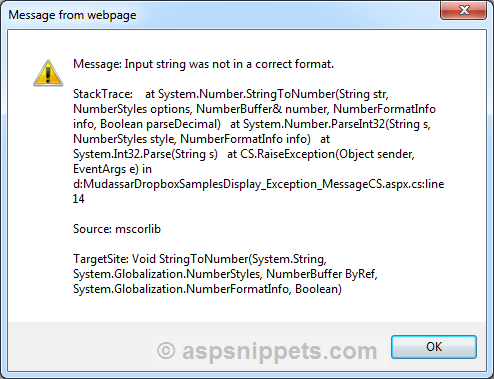Close the Message from webpage dialog
Viewport: 494px width, 379px height.
[x=463, y=10]
